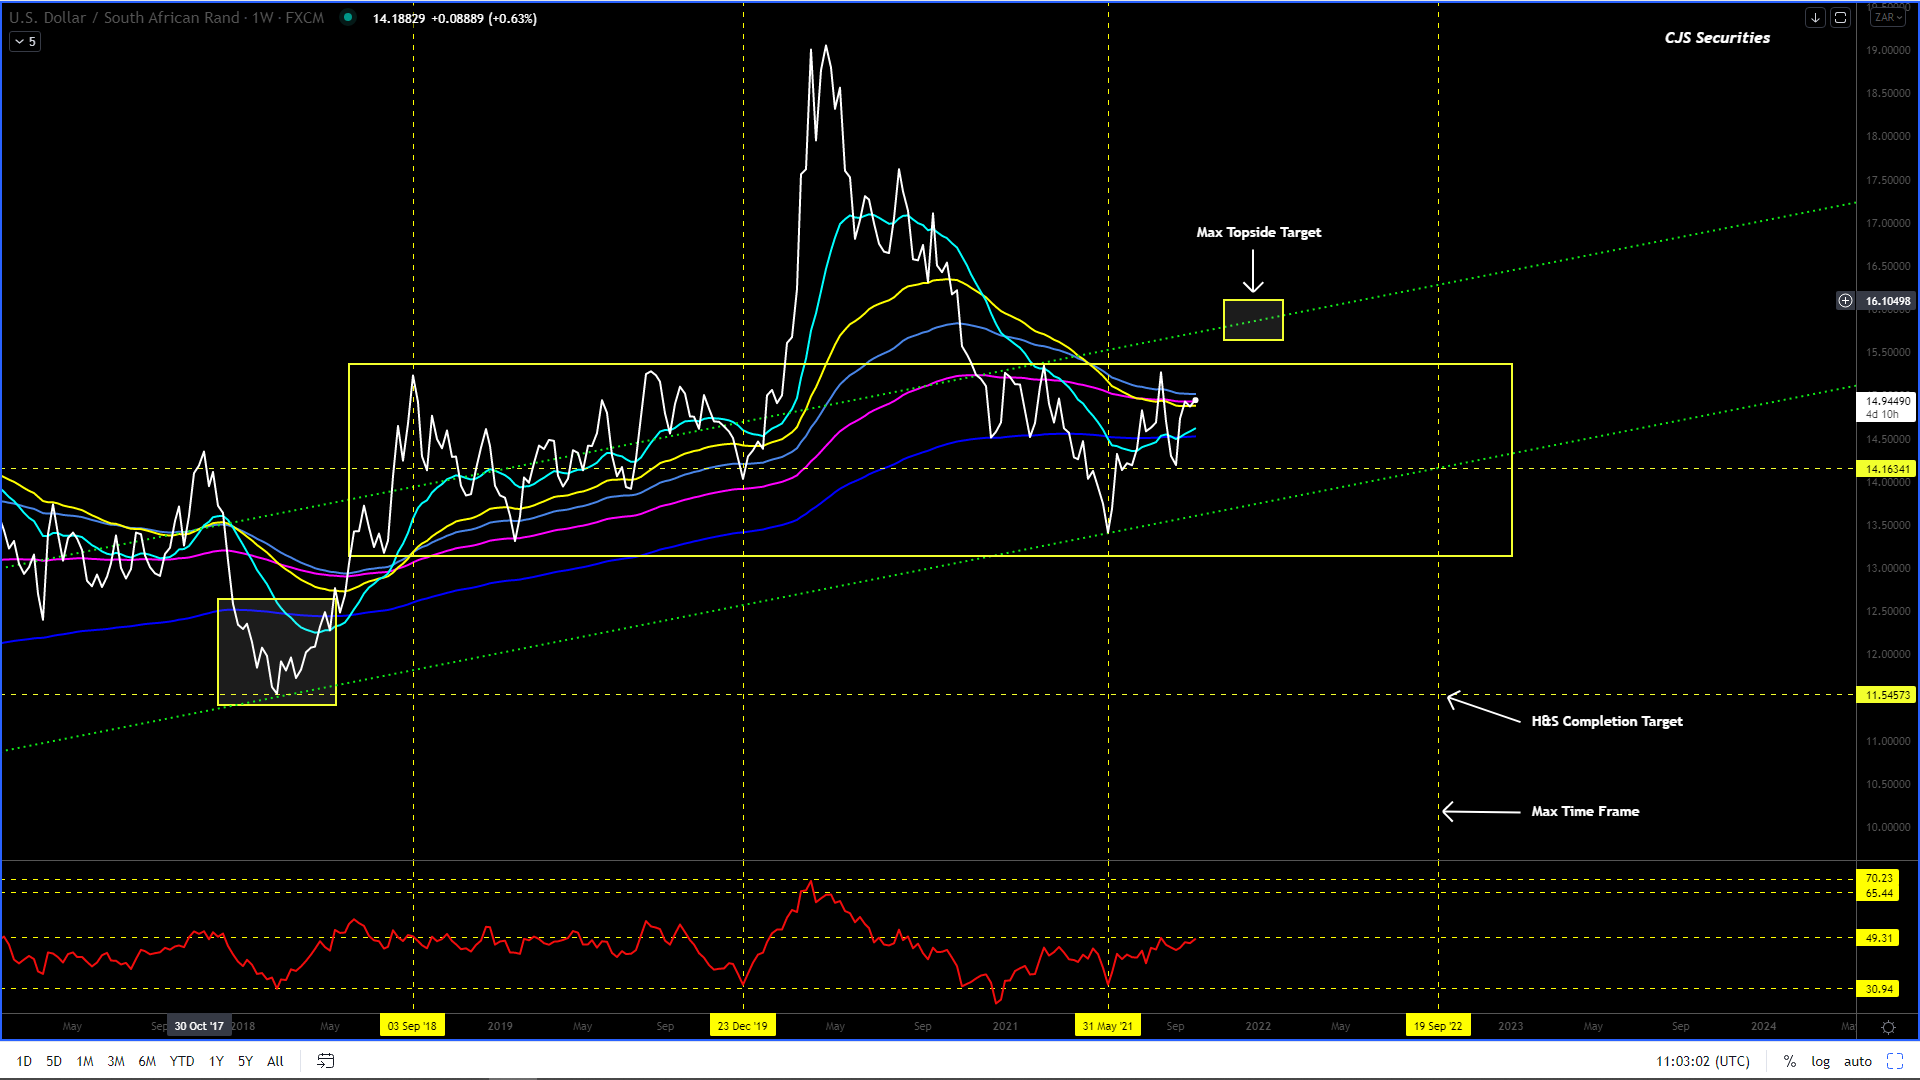This screenshot has height=1080, width=1920.
Task: Show All data range
Action: pyautogui.click(x=275, y=1061)
